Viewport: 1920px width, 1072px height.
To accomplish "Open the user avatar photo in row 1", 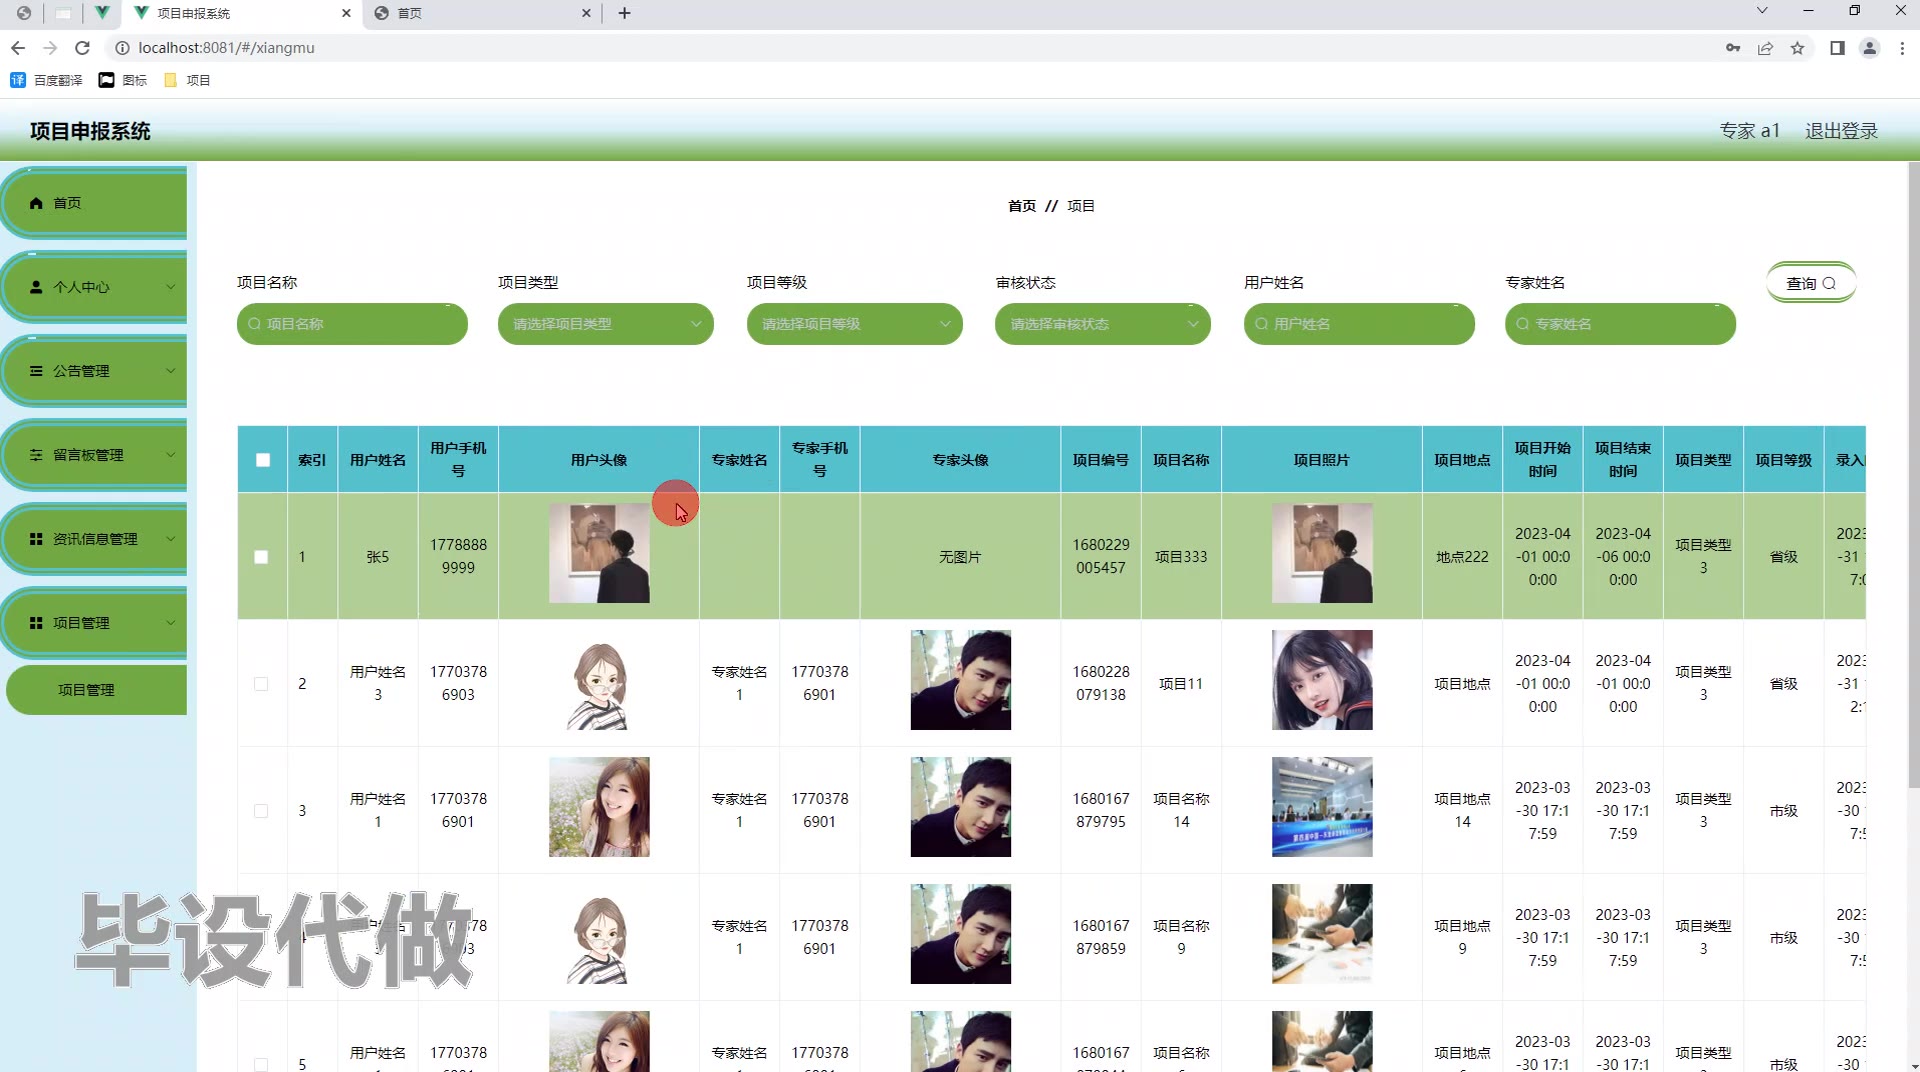I will tap(599, 553).
